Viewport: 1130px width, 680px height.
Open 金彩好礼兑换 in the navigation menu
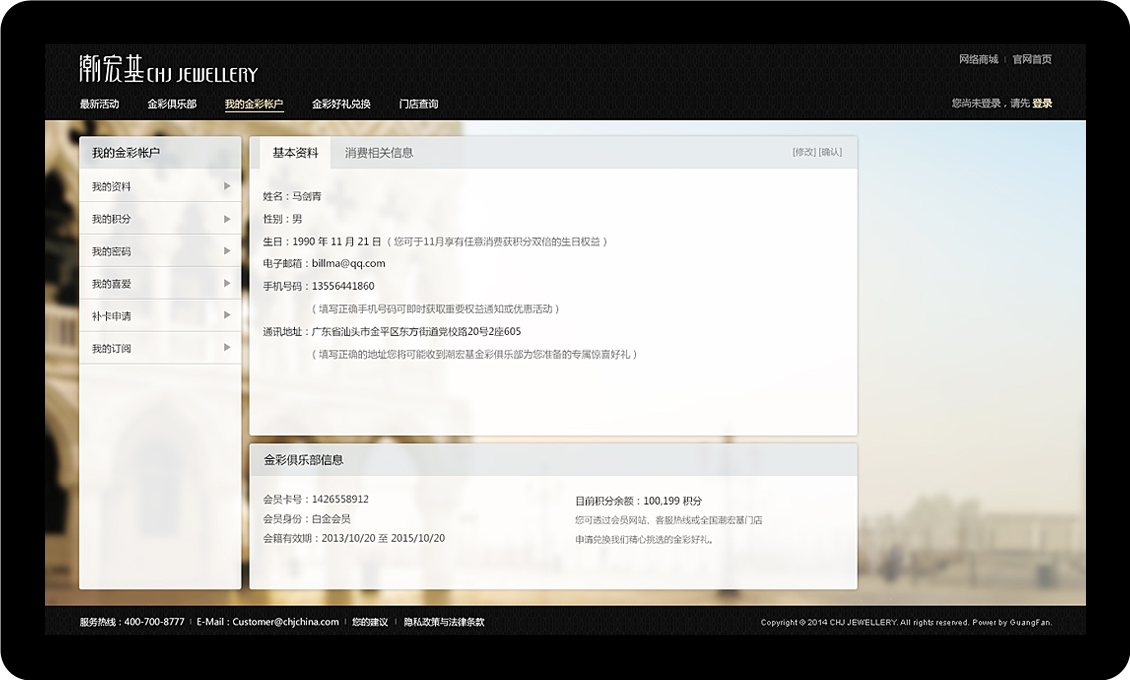pyautogui.click(x=341, y=104)
